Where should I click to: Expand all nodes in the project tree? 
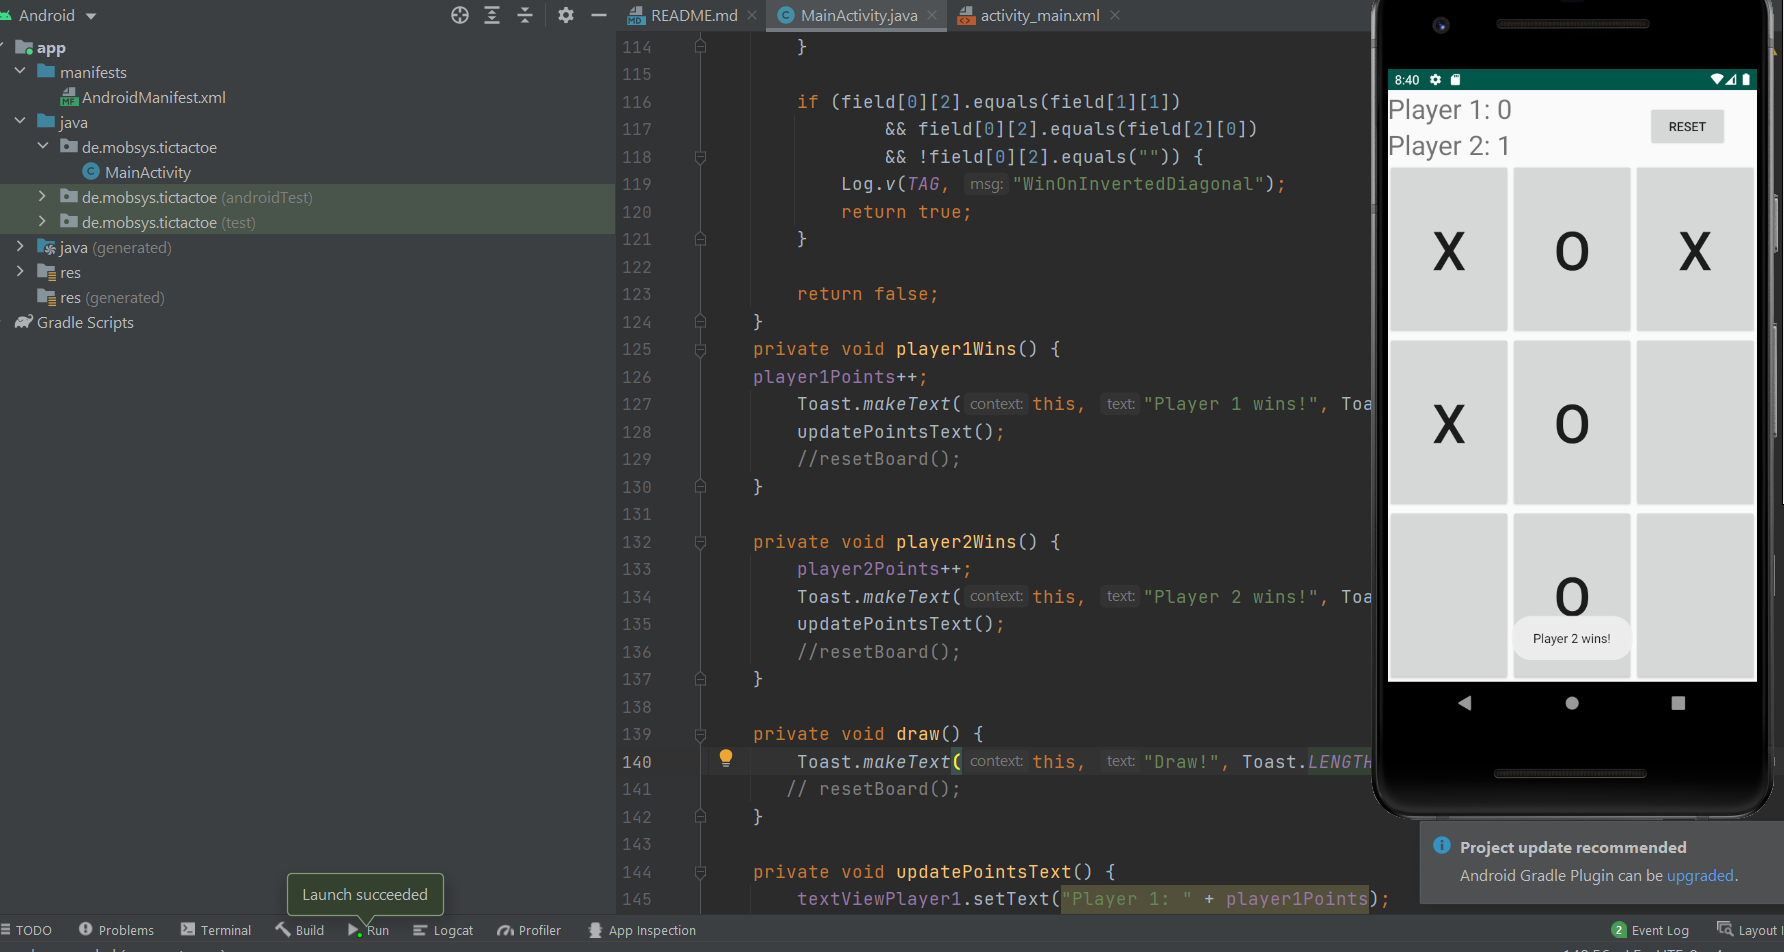pos(491,15)
